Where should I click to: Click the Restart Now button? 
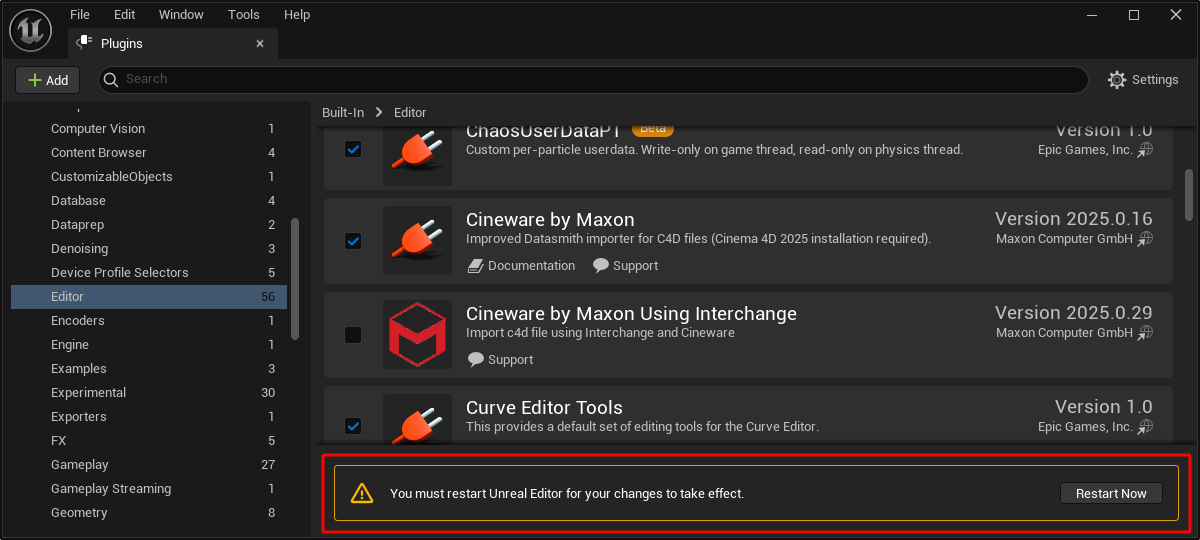(x=1111, y=493)
